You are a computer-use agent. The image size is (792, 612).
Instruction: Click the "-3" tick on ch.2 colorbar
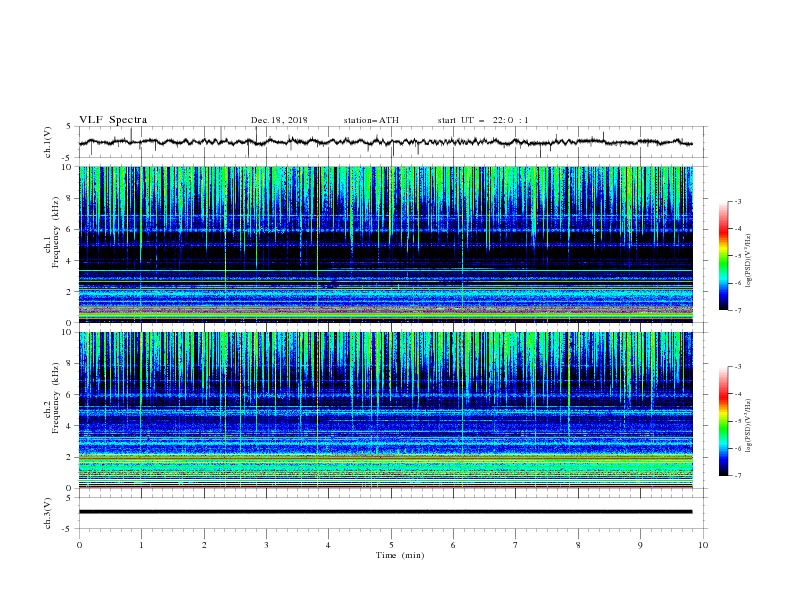(x=737, y=367)
